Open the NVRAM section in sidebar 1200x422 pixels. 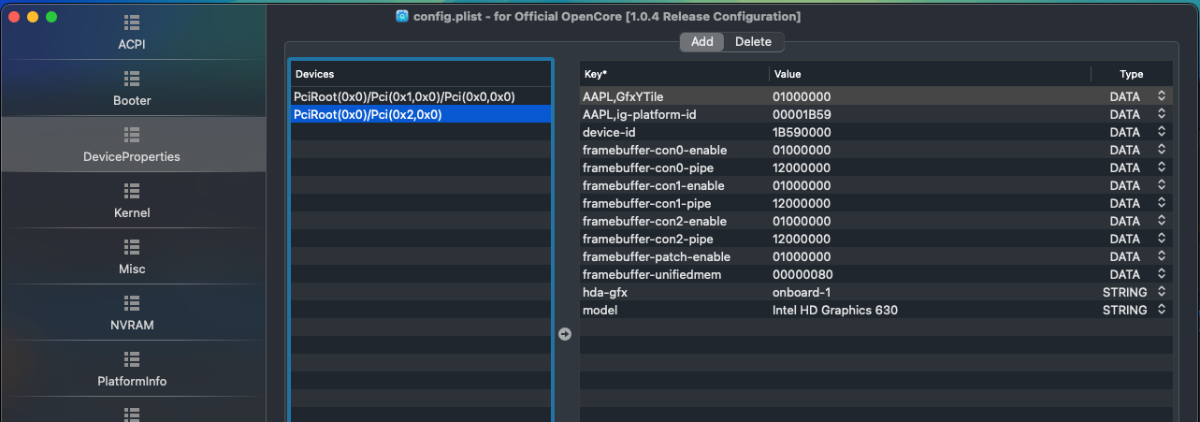[x=133, y=313]
